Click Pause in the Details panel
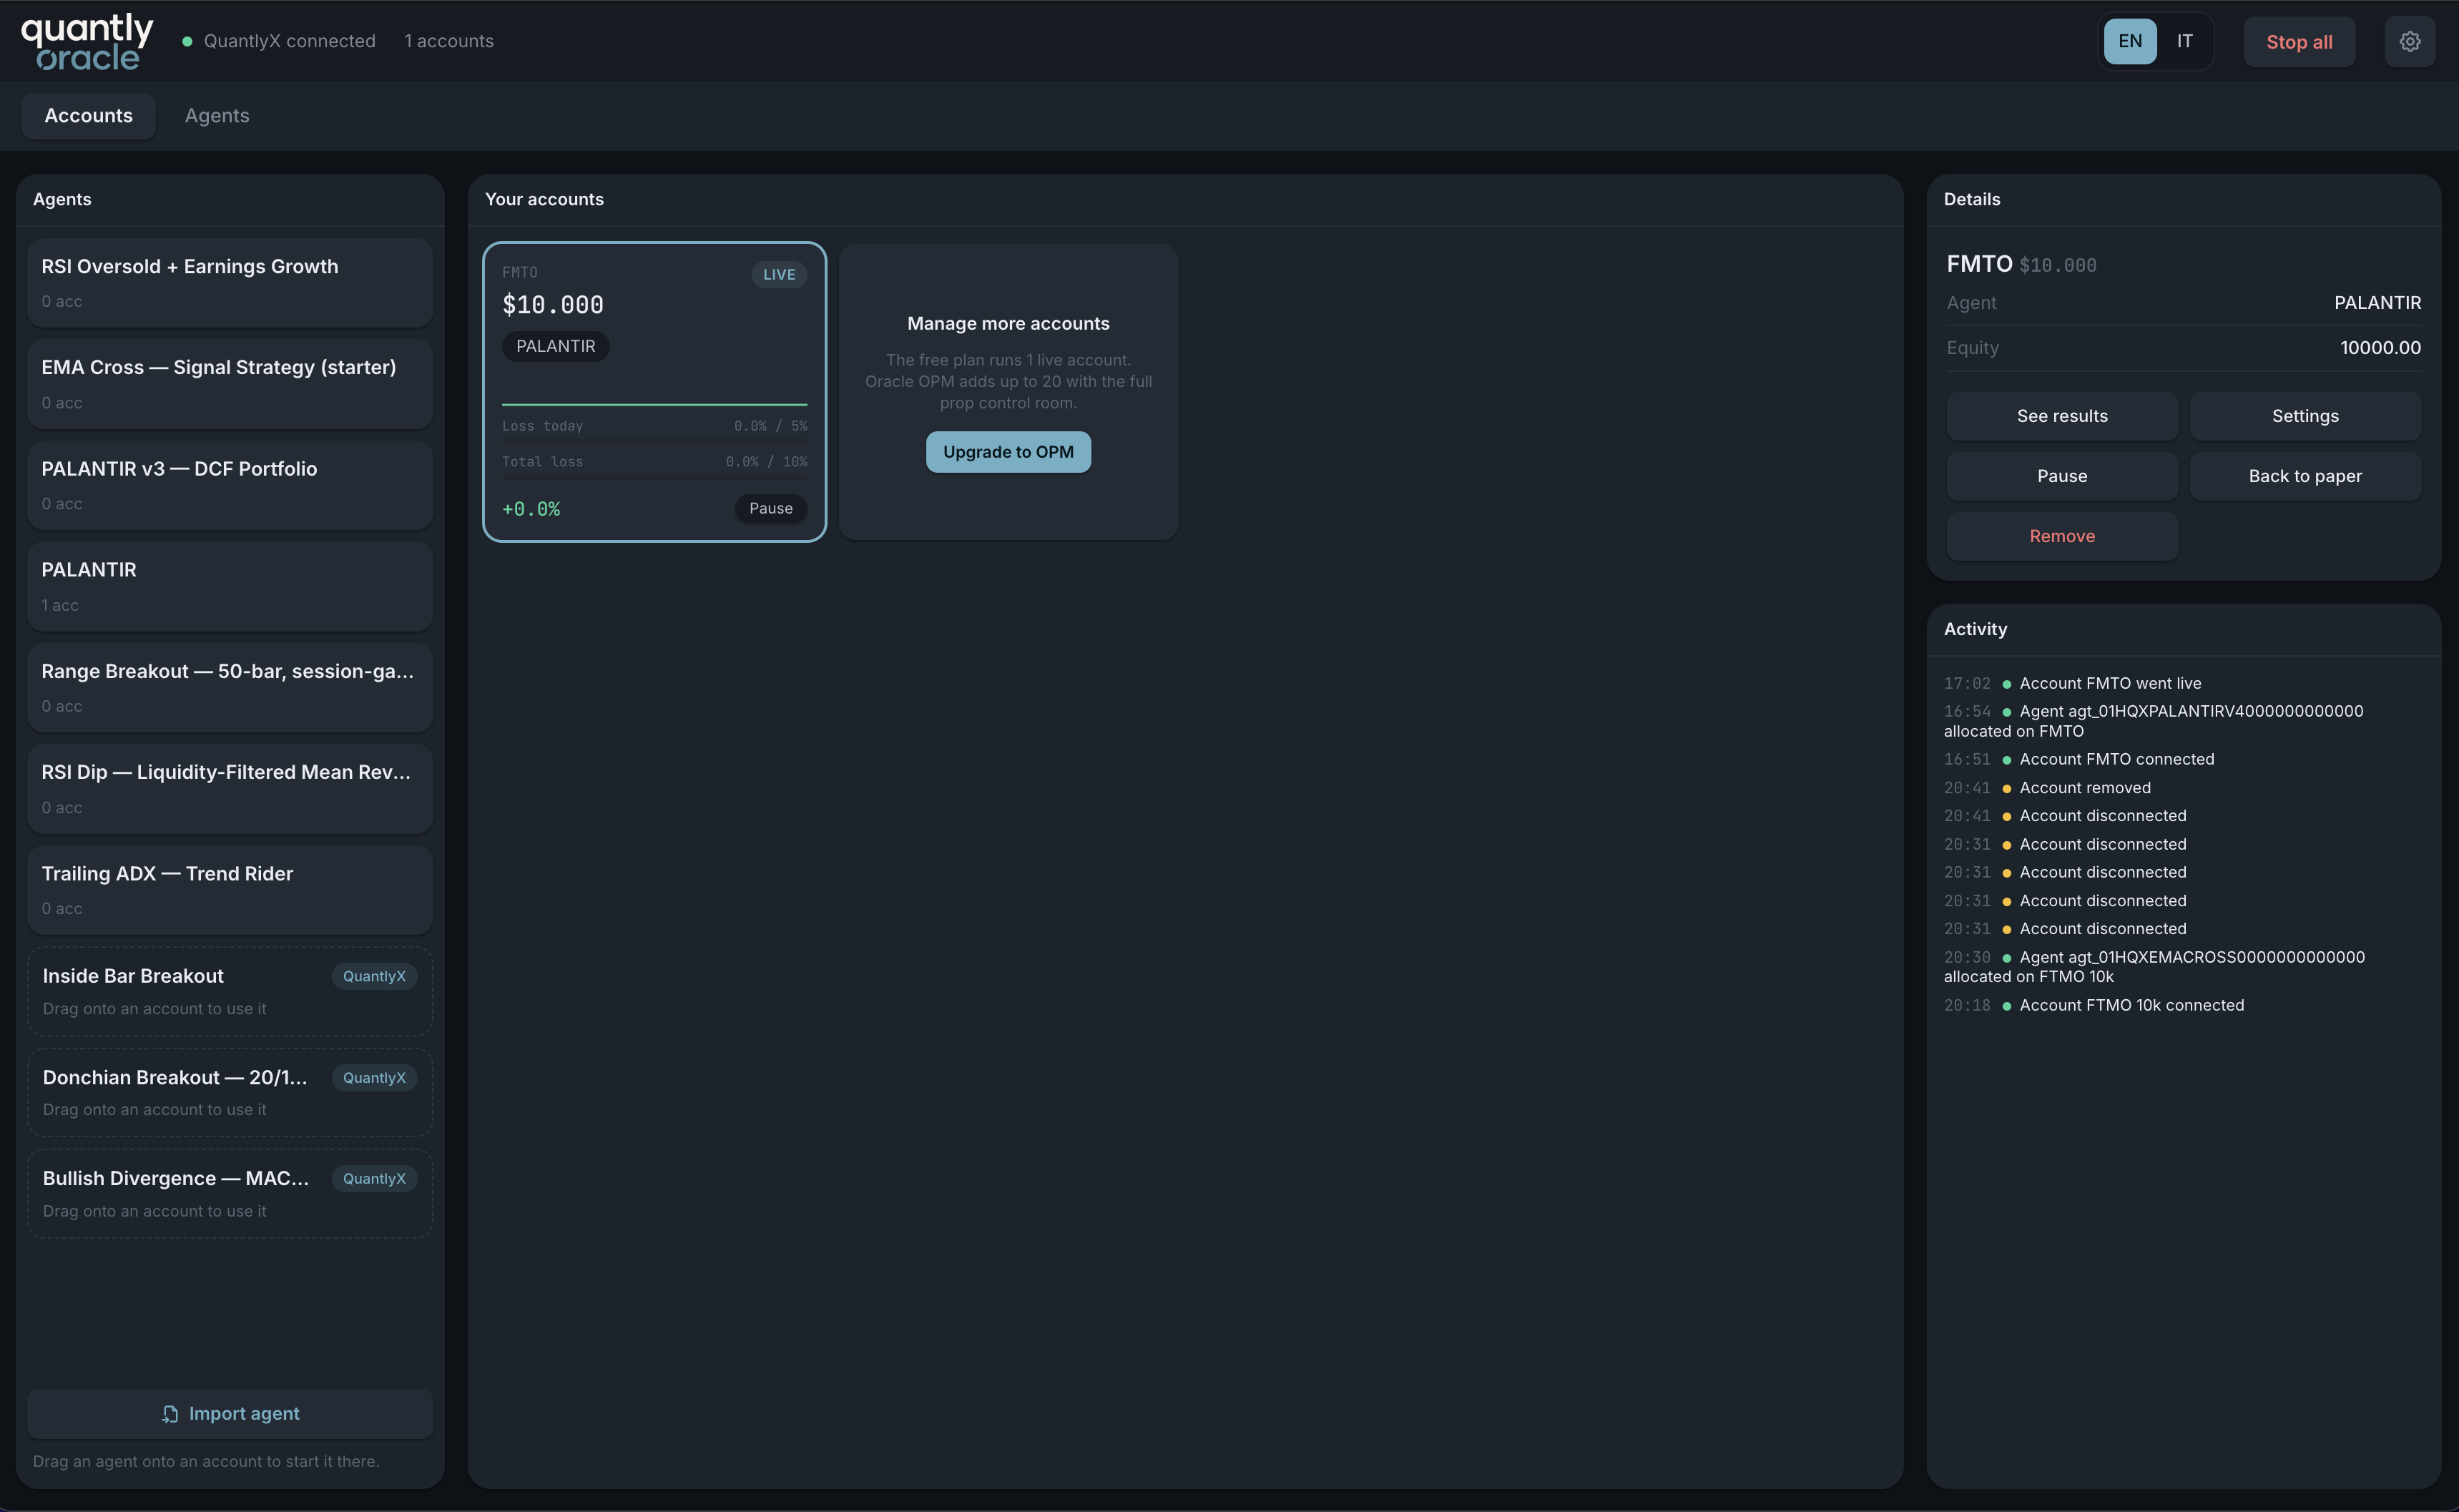 (x=2062, y=476)
